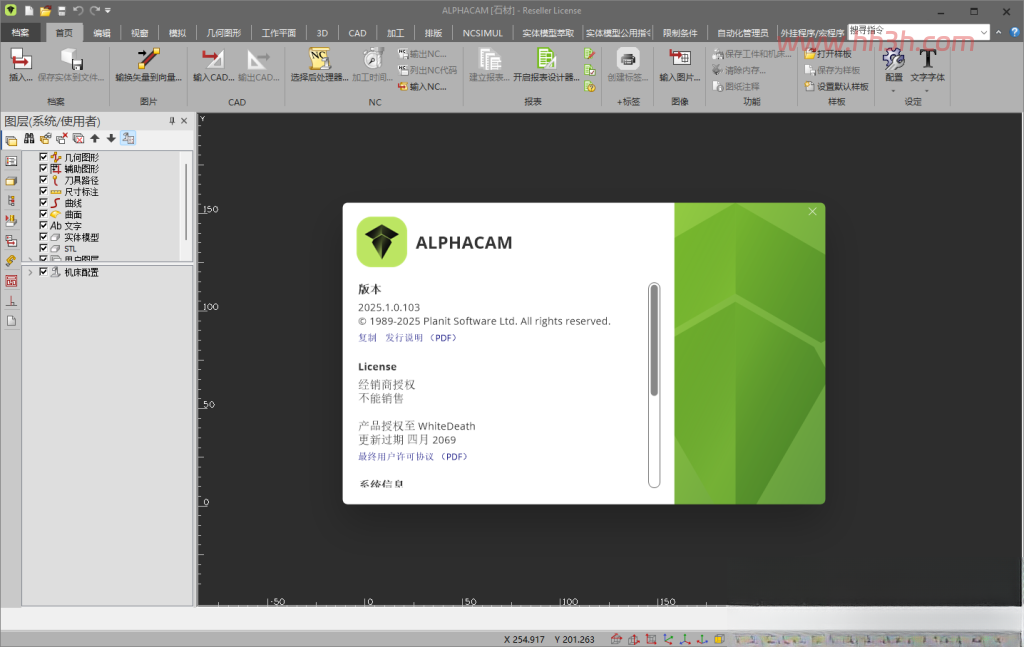1024x647 pixels.
Task: Click the New file icon in title bar
Action: click(29, 10)
